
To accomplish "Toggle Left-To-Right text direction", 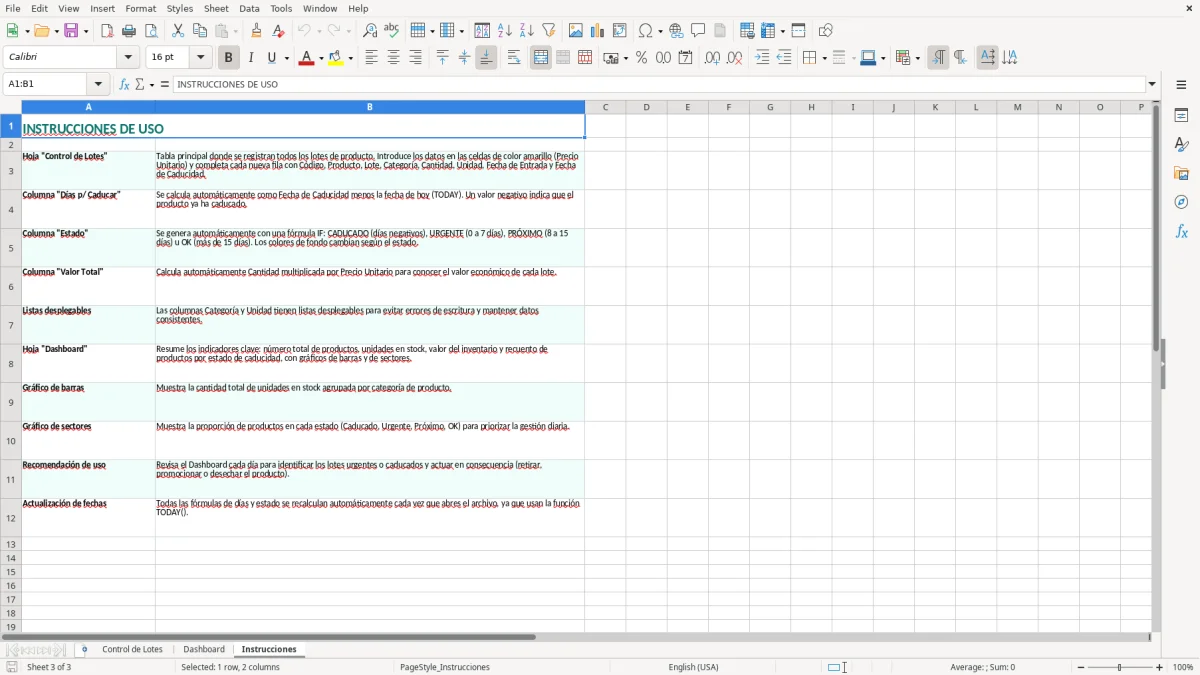I will (x=938, y=58).
